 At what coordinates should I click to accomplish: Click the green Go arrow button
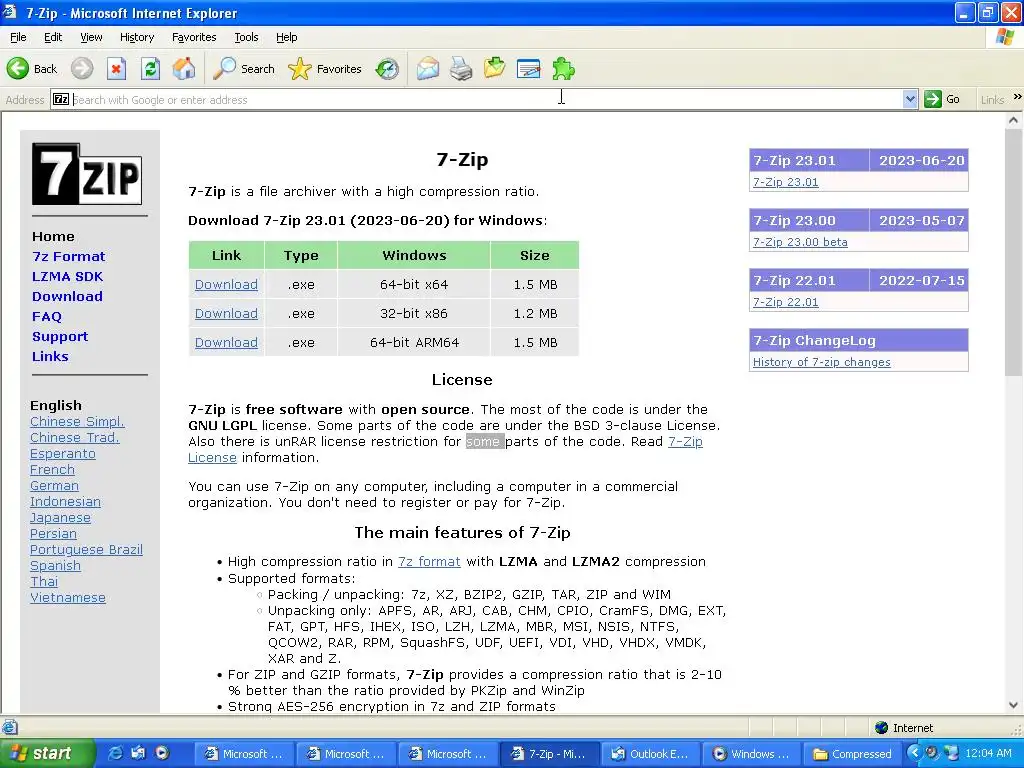pyautogui.click(x=942, y=99)
